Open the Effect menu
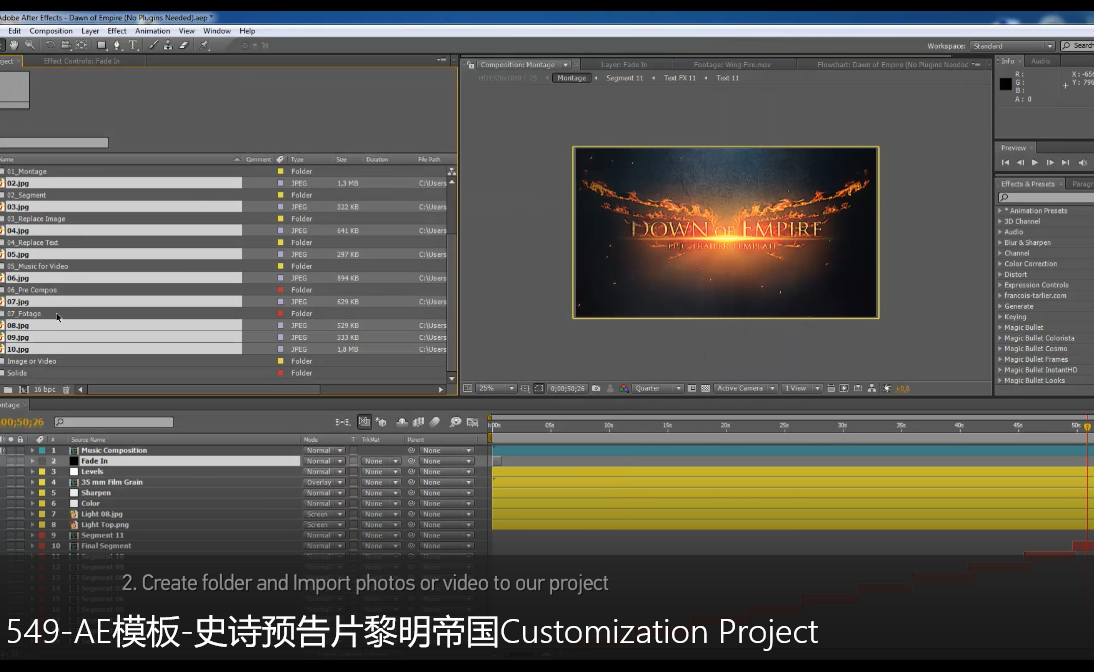This screenshot has width=1094, height=672. (117, 31)
